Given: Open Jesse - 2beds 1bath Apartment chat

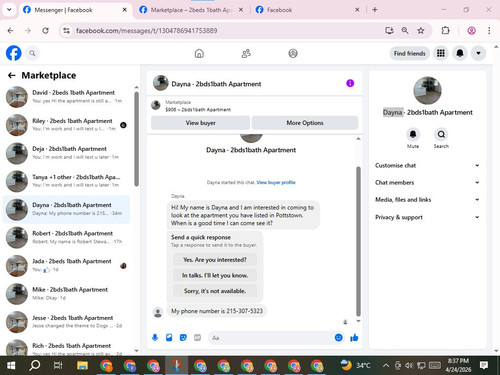Looking at the screenshot, I should [x=66, y=322].
